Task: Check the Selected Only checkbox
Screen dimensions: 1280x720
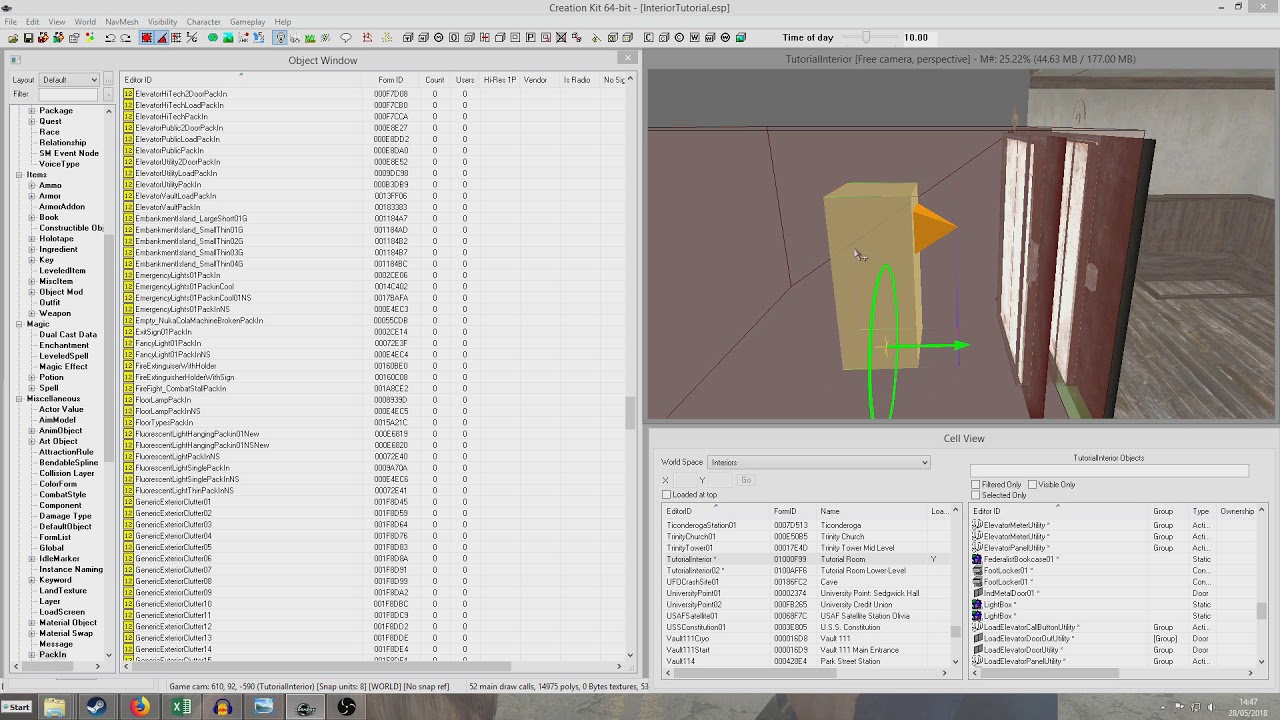Action: 976,495
